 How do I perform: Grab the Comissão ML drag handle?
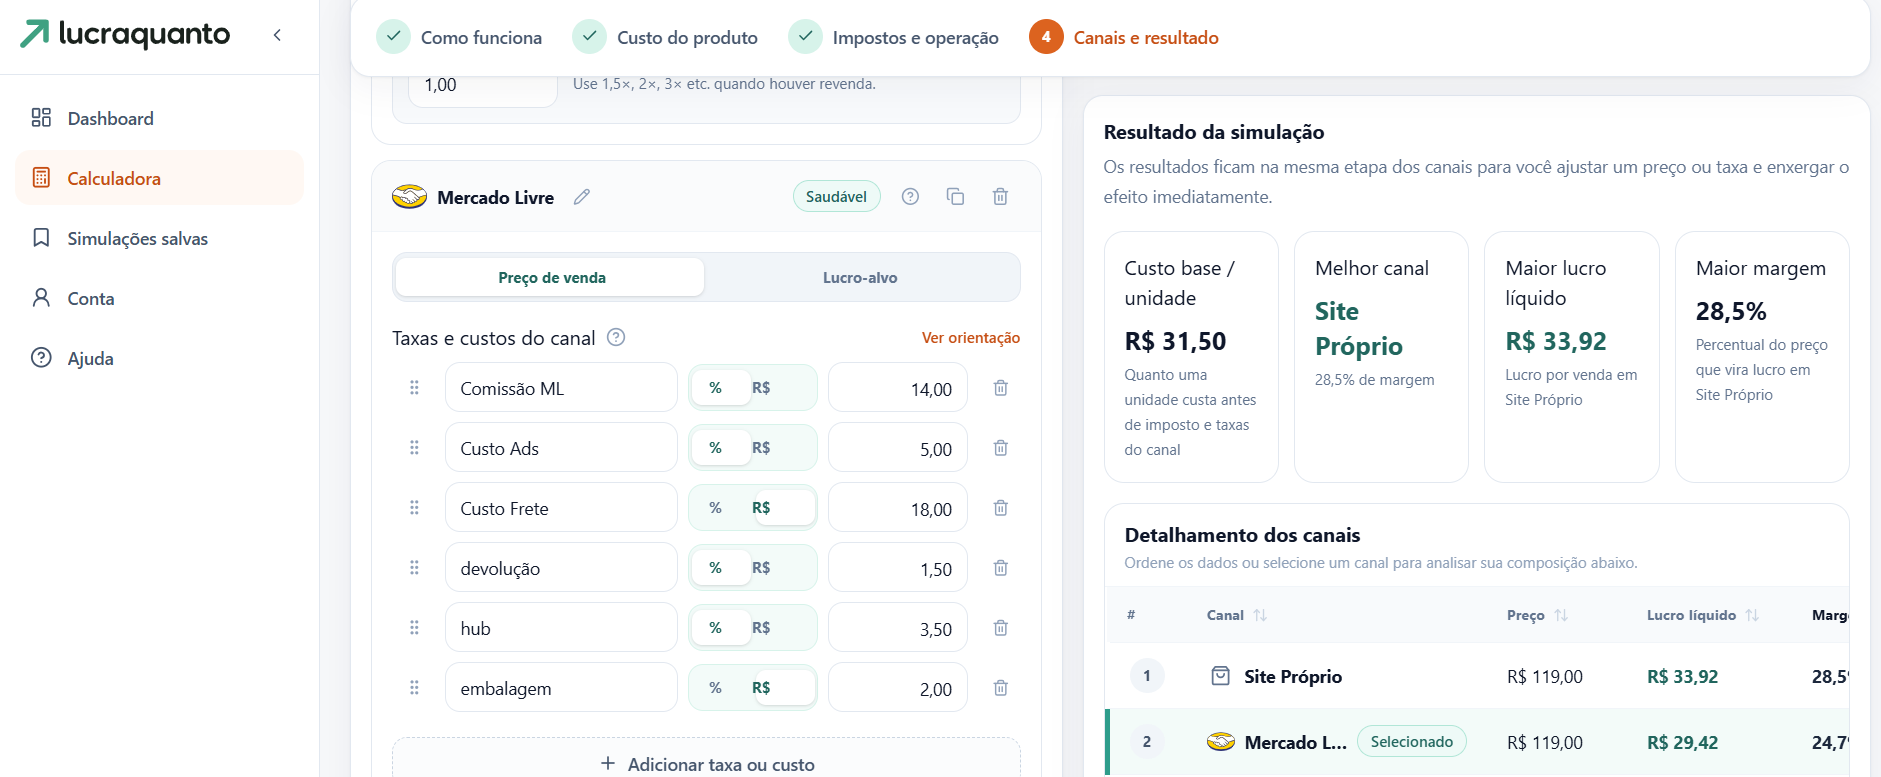[414, 387]
